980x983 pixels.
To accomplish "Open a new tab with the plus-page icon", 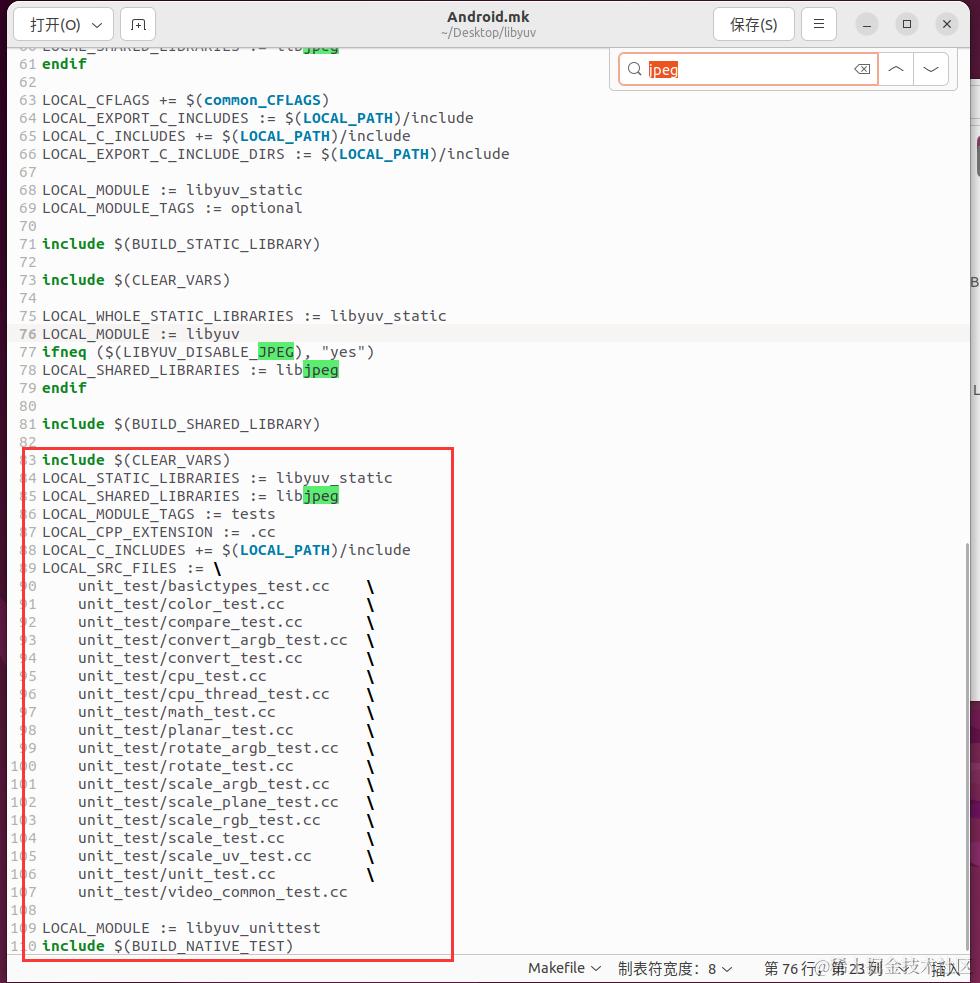I will 137,24.
